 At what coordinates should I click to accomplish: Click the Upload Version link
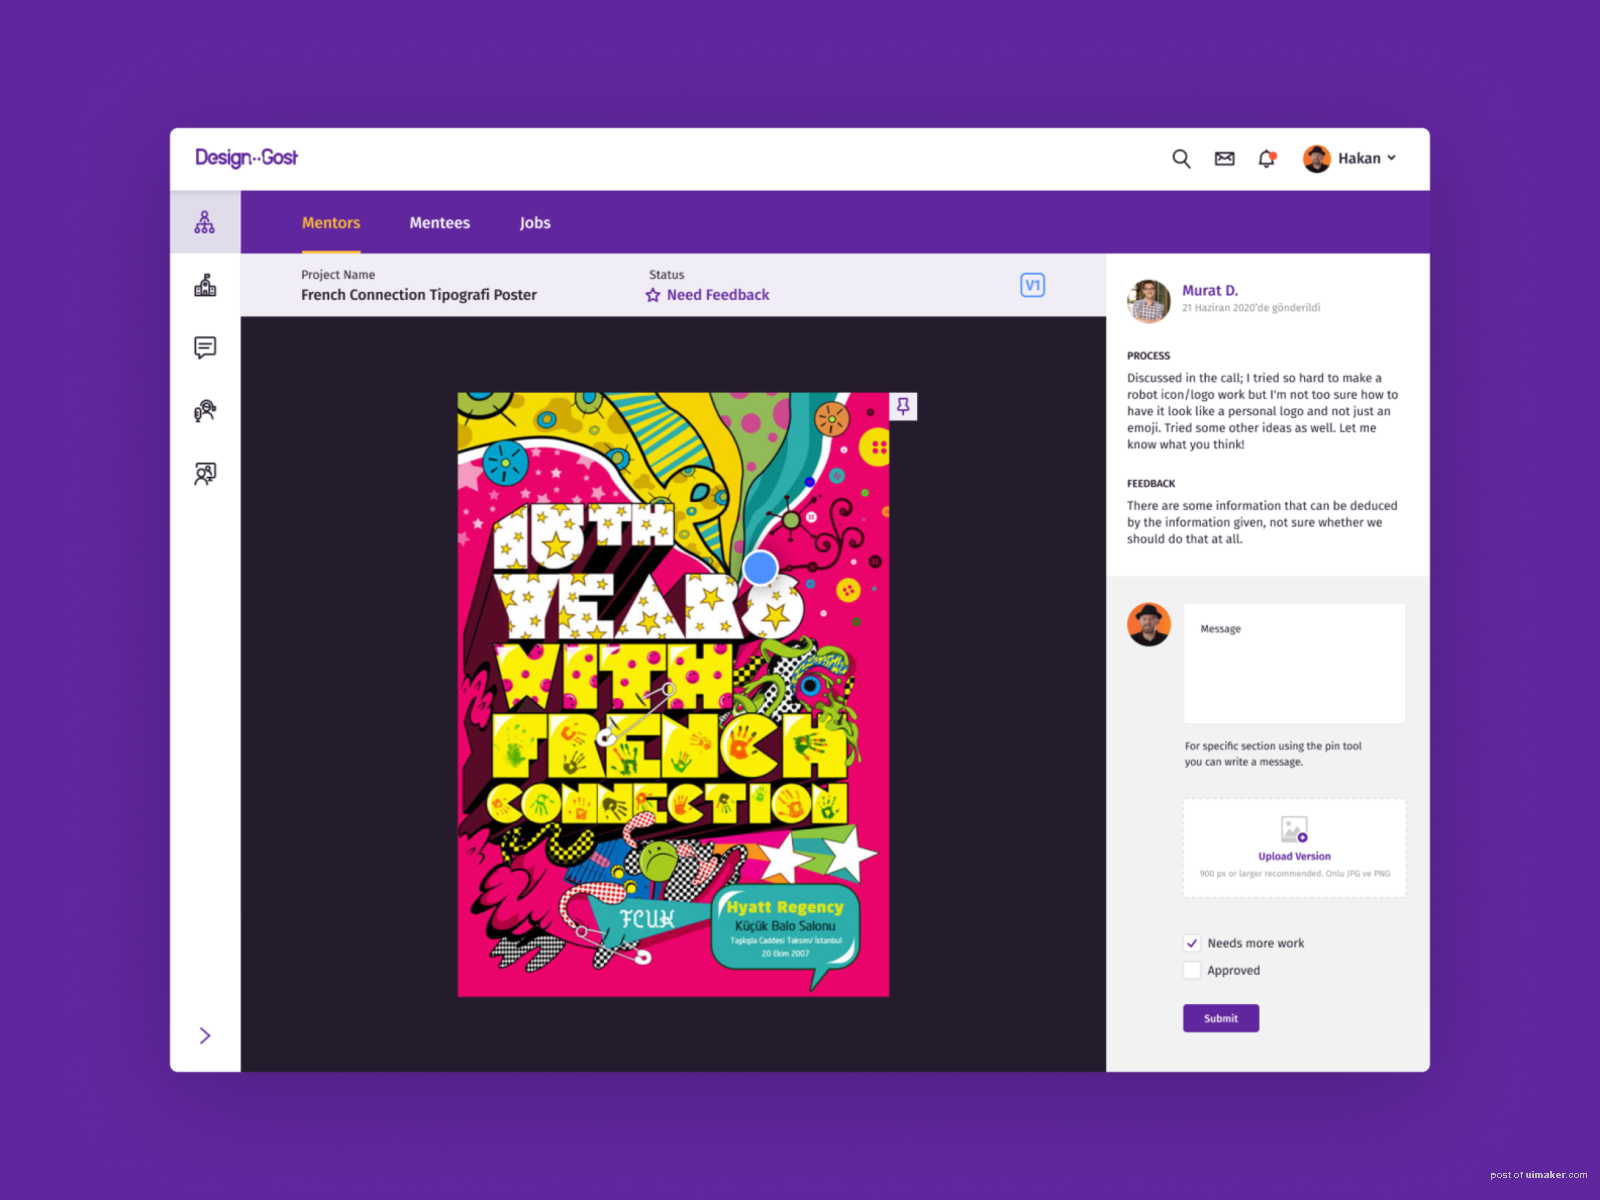(x=1294, y=857)
